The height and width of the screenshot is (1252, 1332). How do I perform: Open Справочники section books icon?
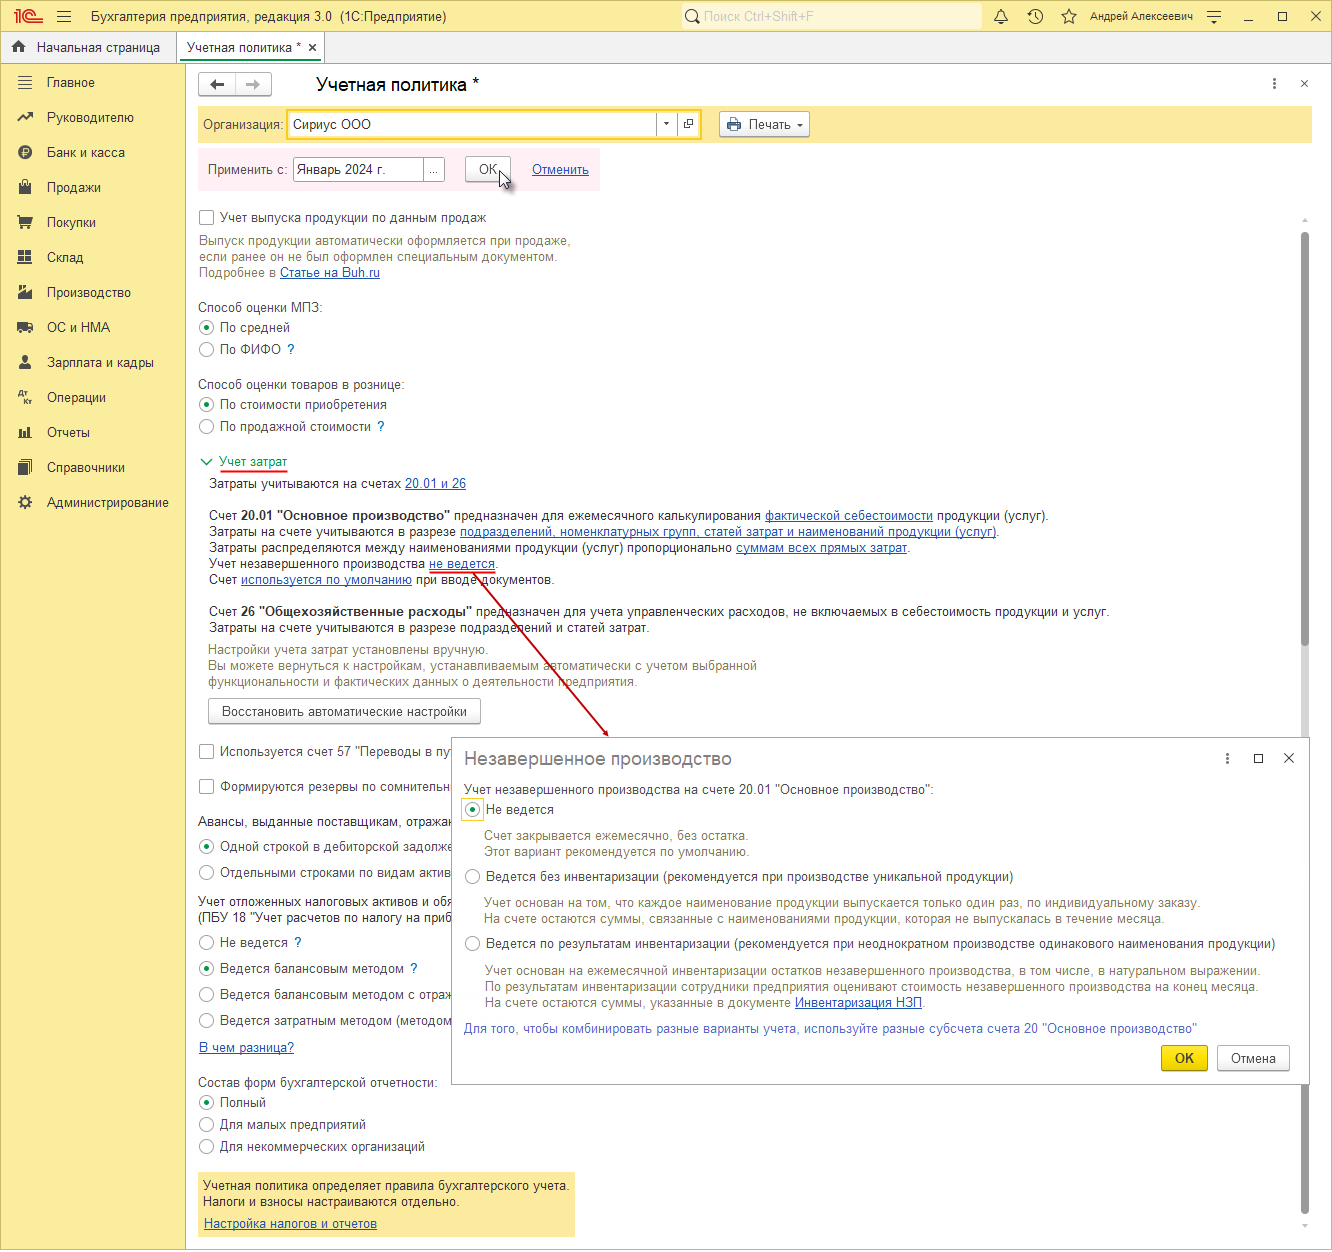click(x=25, y=467)
